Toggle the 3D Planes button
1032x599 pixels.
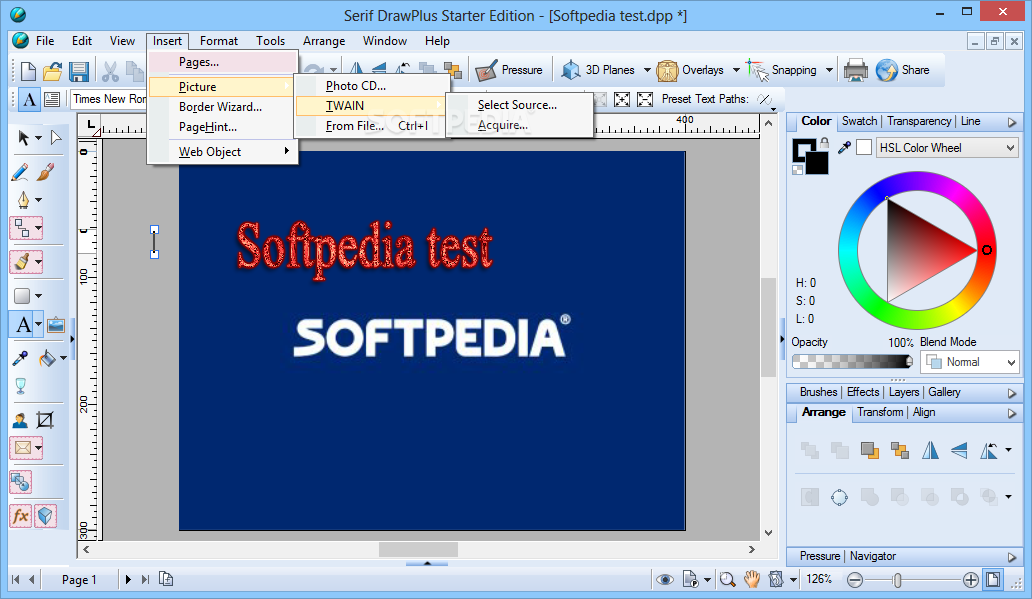(x=598, y=70)
